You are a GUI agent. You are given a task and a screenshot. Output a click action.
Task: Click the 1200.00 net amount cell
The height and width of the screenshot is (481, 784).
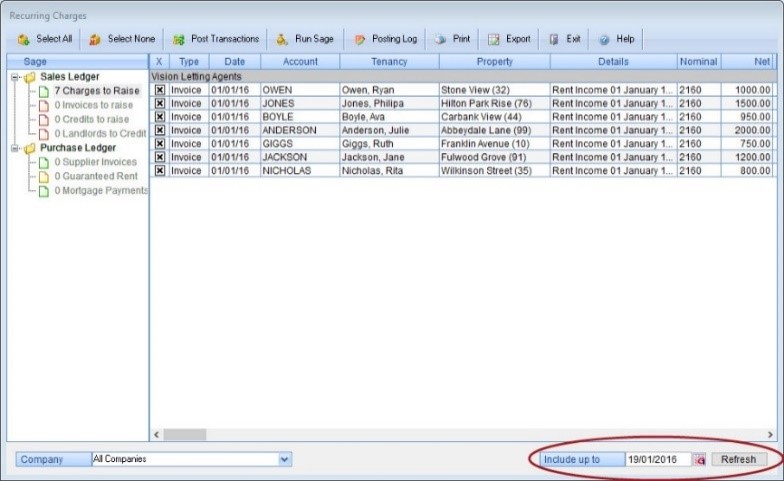(x=749, y=157)
